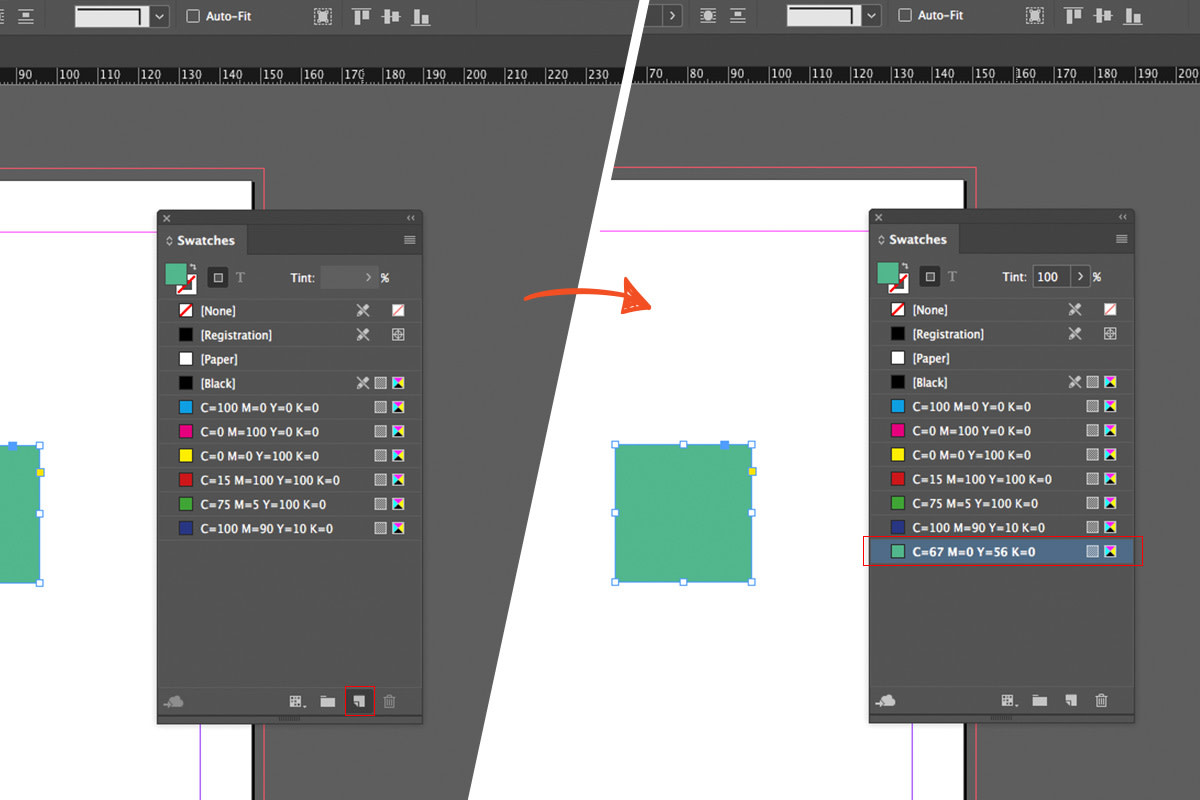Image resolution: width=1200 pixels, height=800 pixels.
Task: Select C=75 M=5 Y=100 K=0 in right panel
Action: 1002,503
